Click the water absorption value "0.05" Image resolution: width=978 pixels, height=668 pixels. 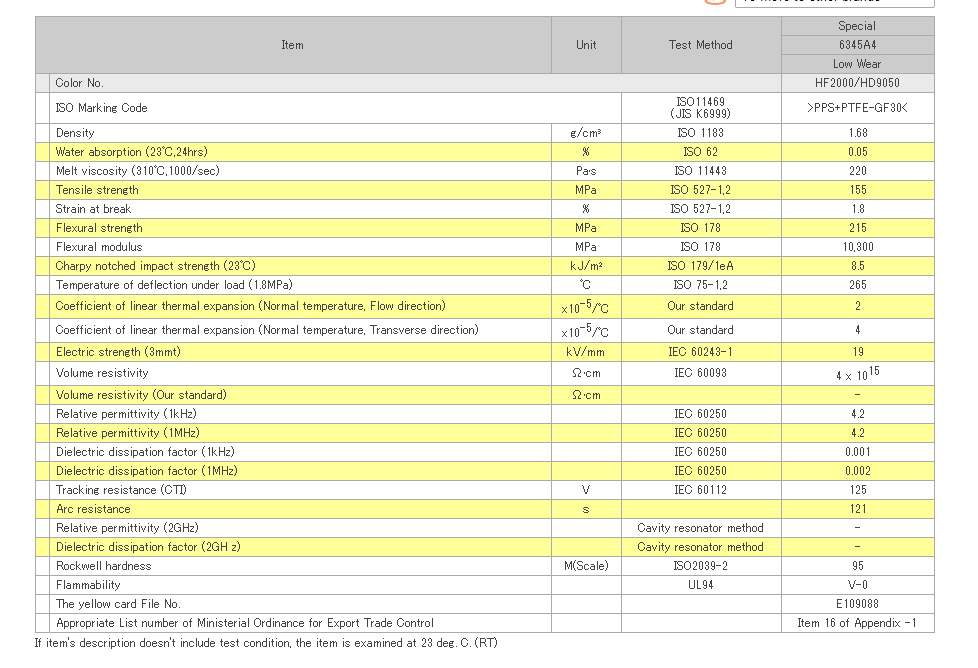point(858,152)
